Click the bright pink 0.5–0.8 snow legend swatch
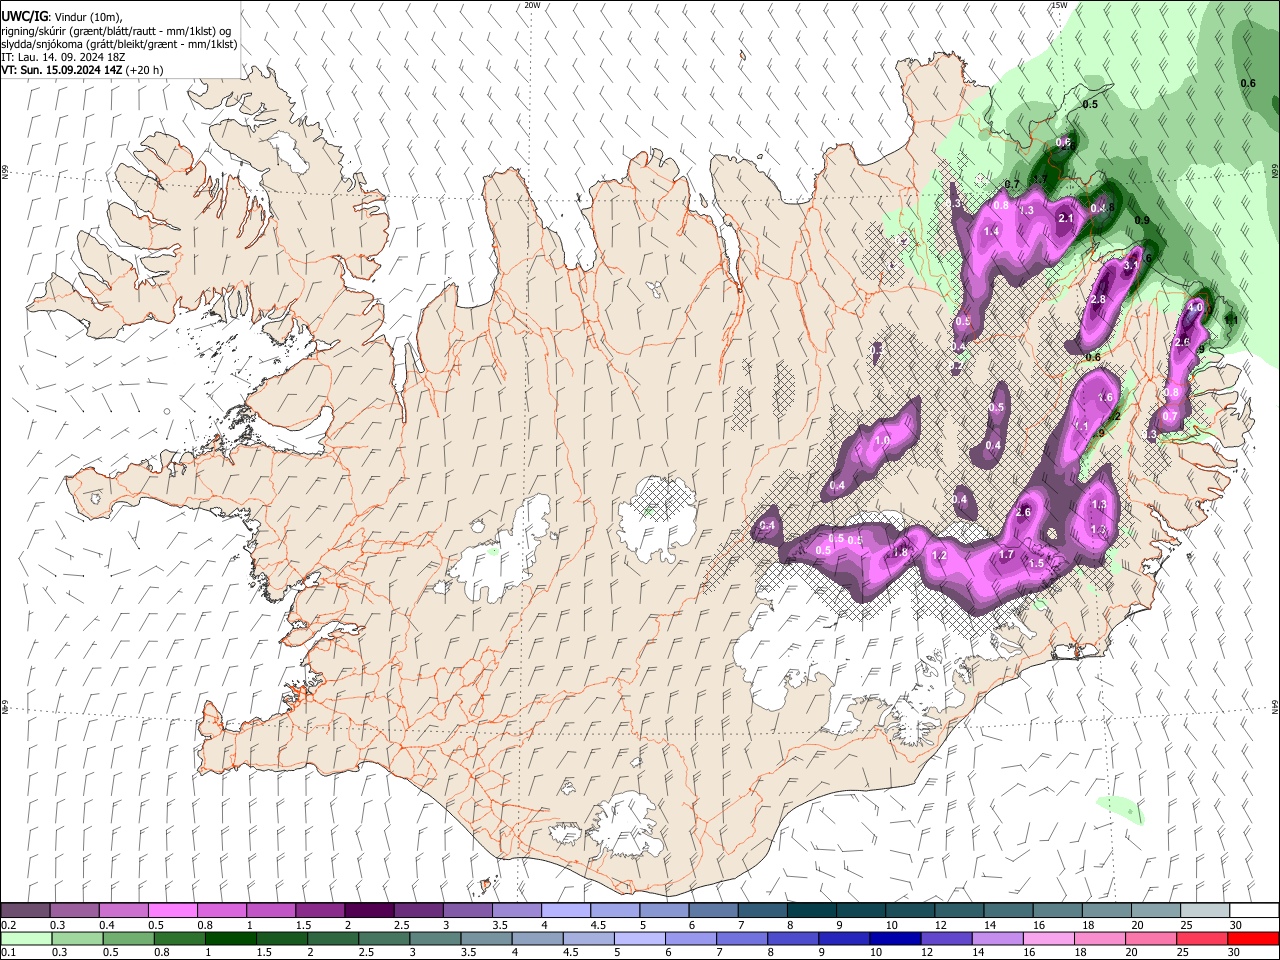 click(x=173, y=911)
